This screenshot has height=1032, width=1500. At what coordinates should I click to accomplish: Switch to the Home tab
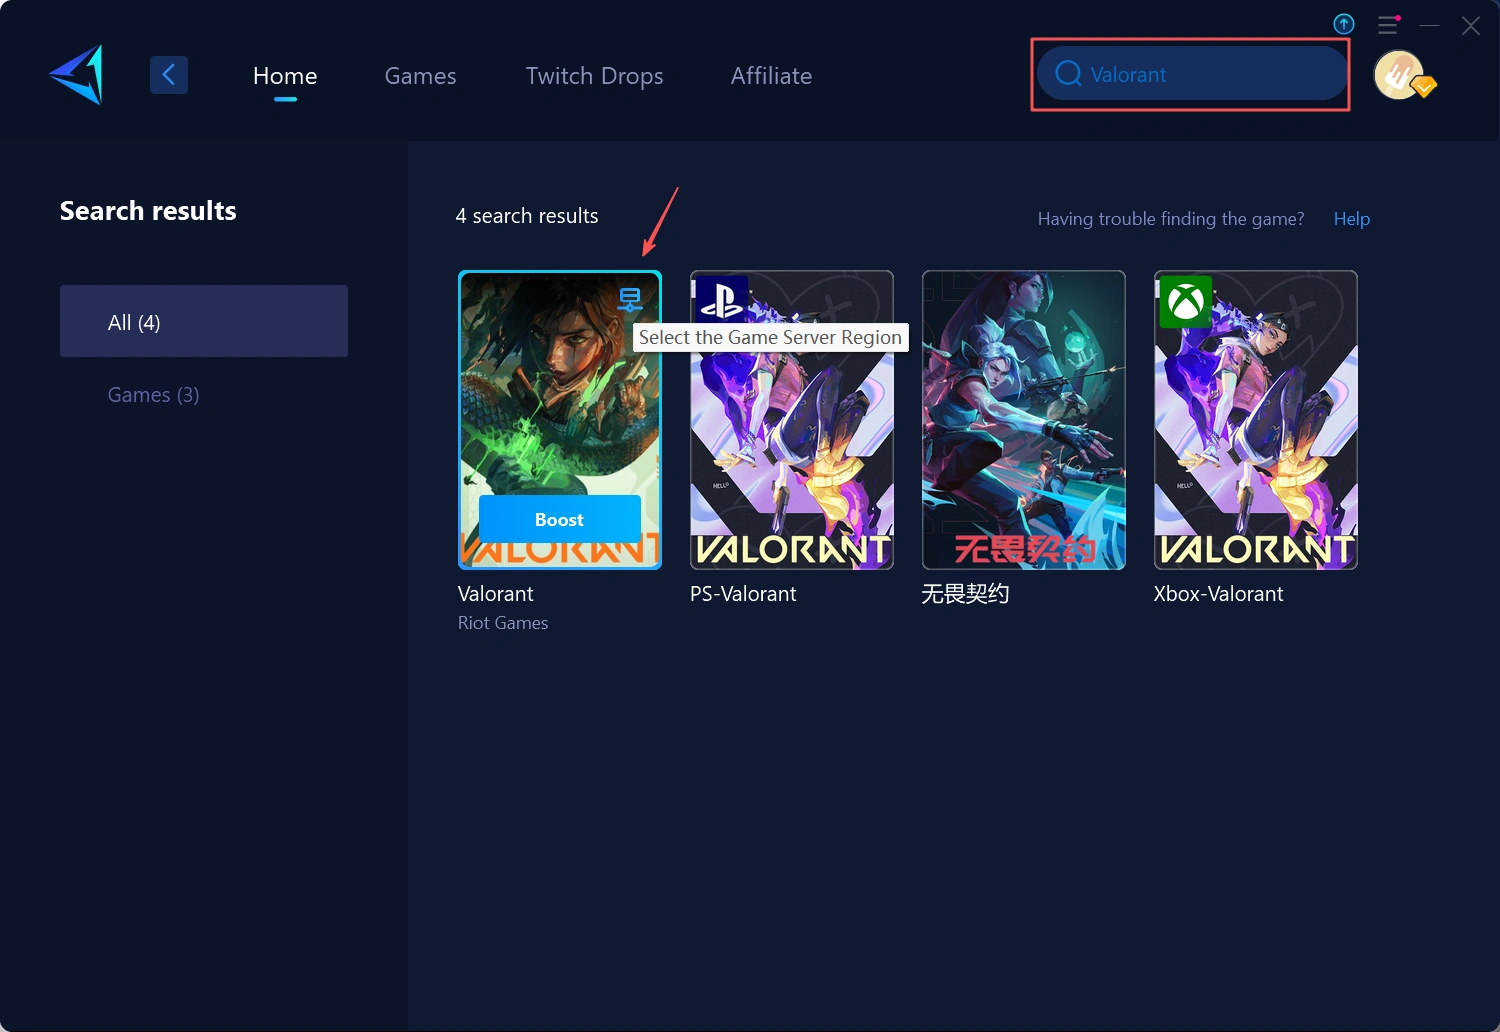pyautogui.click(x=285, y=76)
